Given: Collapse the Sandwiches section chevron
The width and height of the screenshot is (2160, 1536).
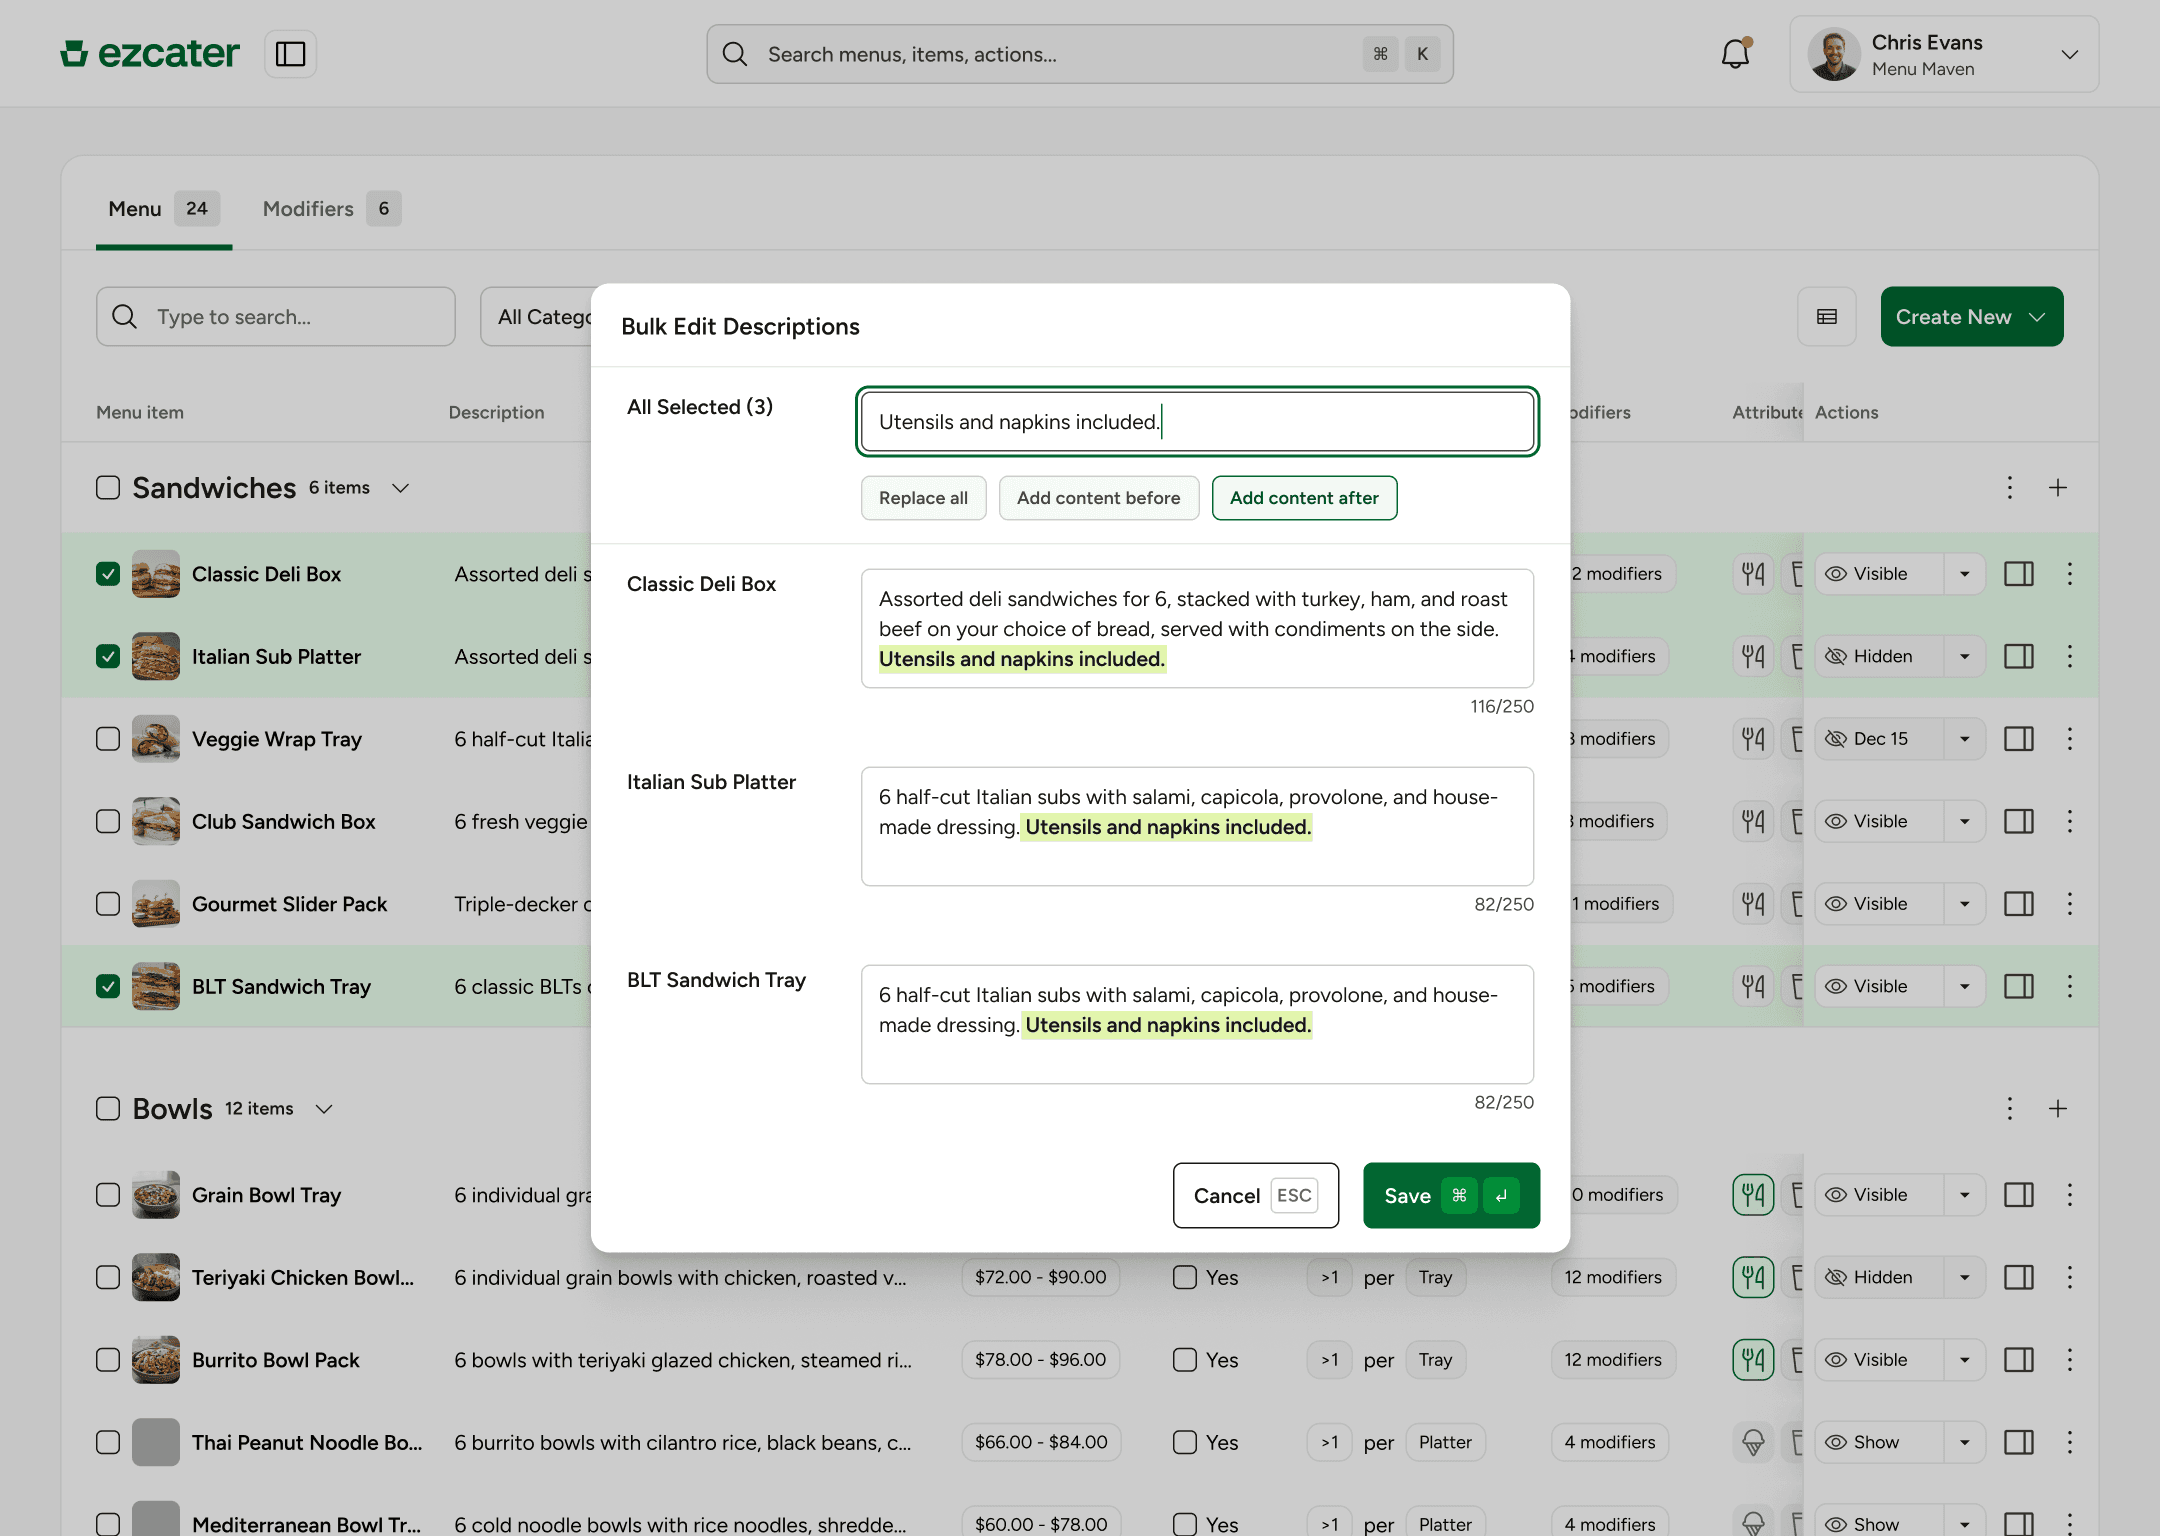Looking at the screenshot, I should coord(400,488).
